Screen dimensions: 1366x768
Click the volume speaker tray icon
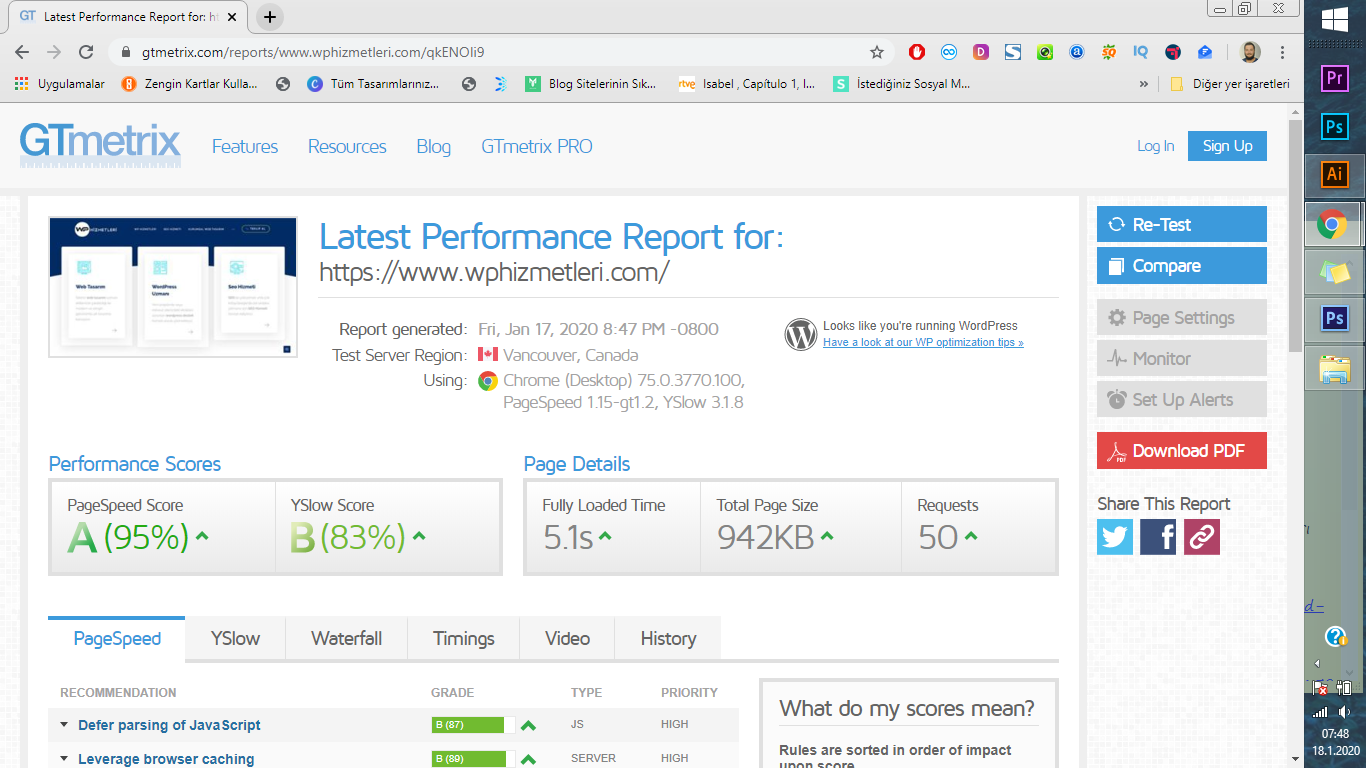tap(1345, 711)
